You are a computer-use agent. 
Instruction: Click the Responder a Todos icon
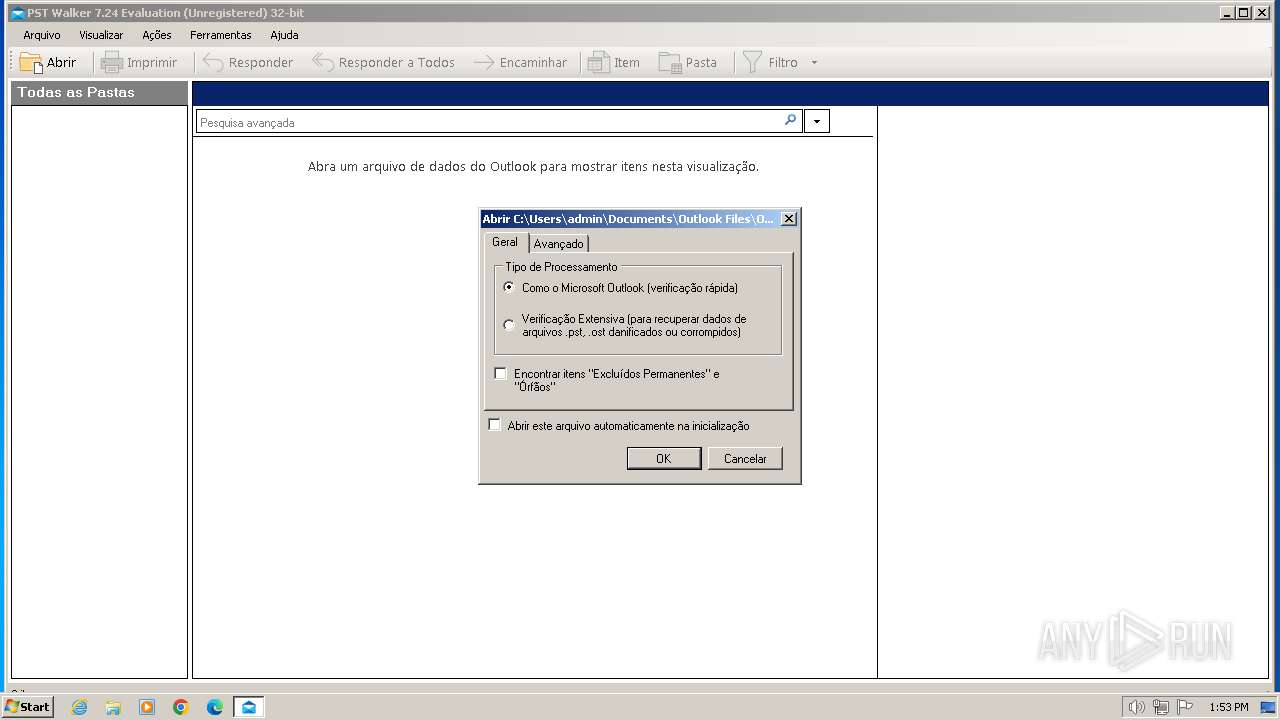(323, 62)
